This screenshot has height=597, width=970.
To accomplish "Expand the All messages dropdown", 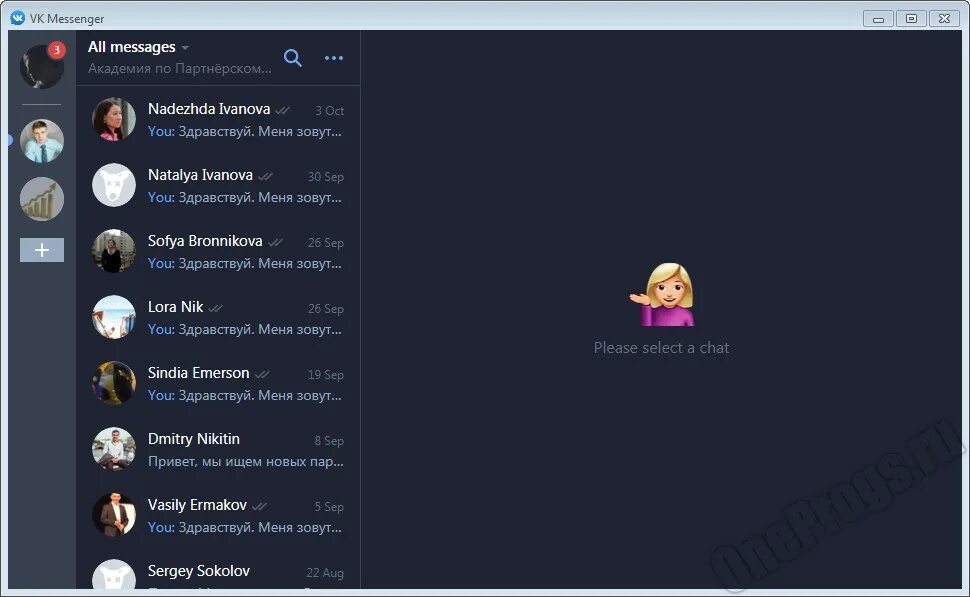I will coord(139,47).
